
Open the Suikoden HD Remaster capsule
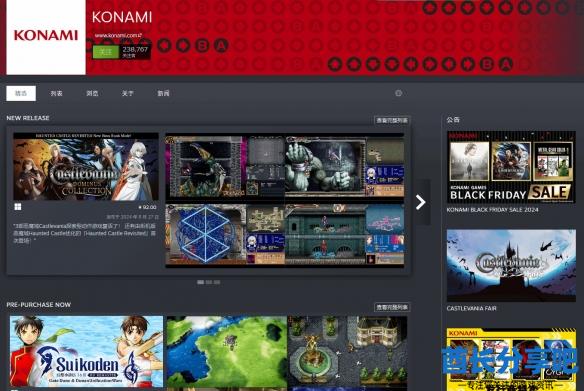point(86,352)
